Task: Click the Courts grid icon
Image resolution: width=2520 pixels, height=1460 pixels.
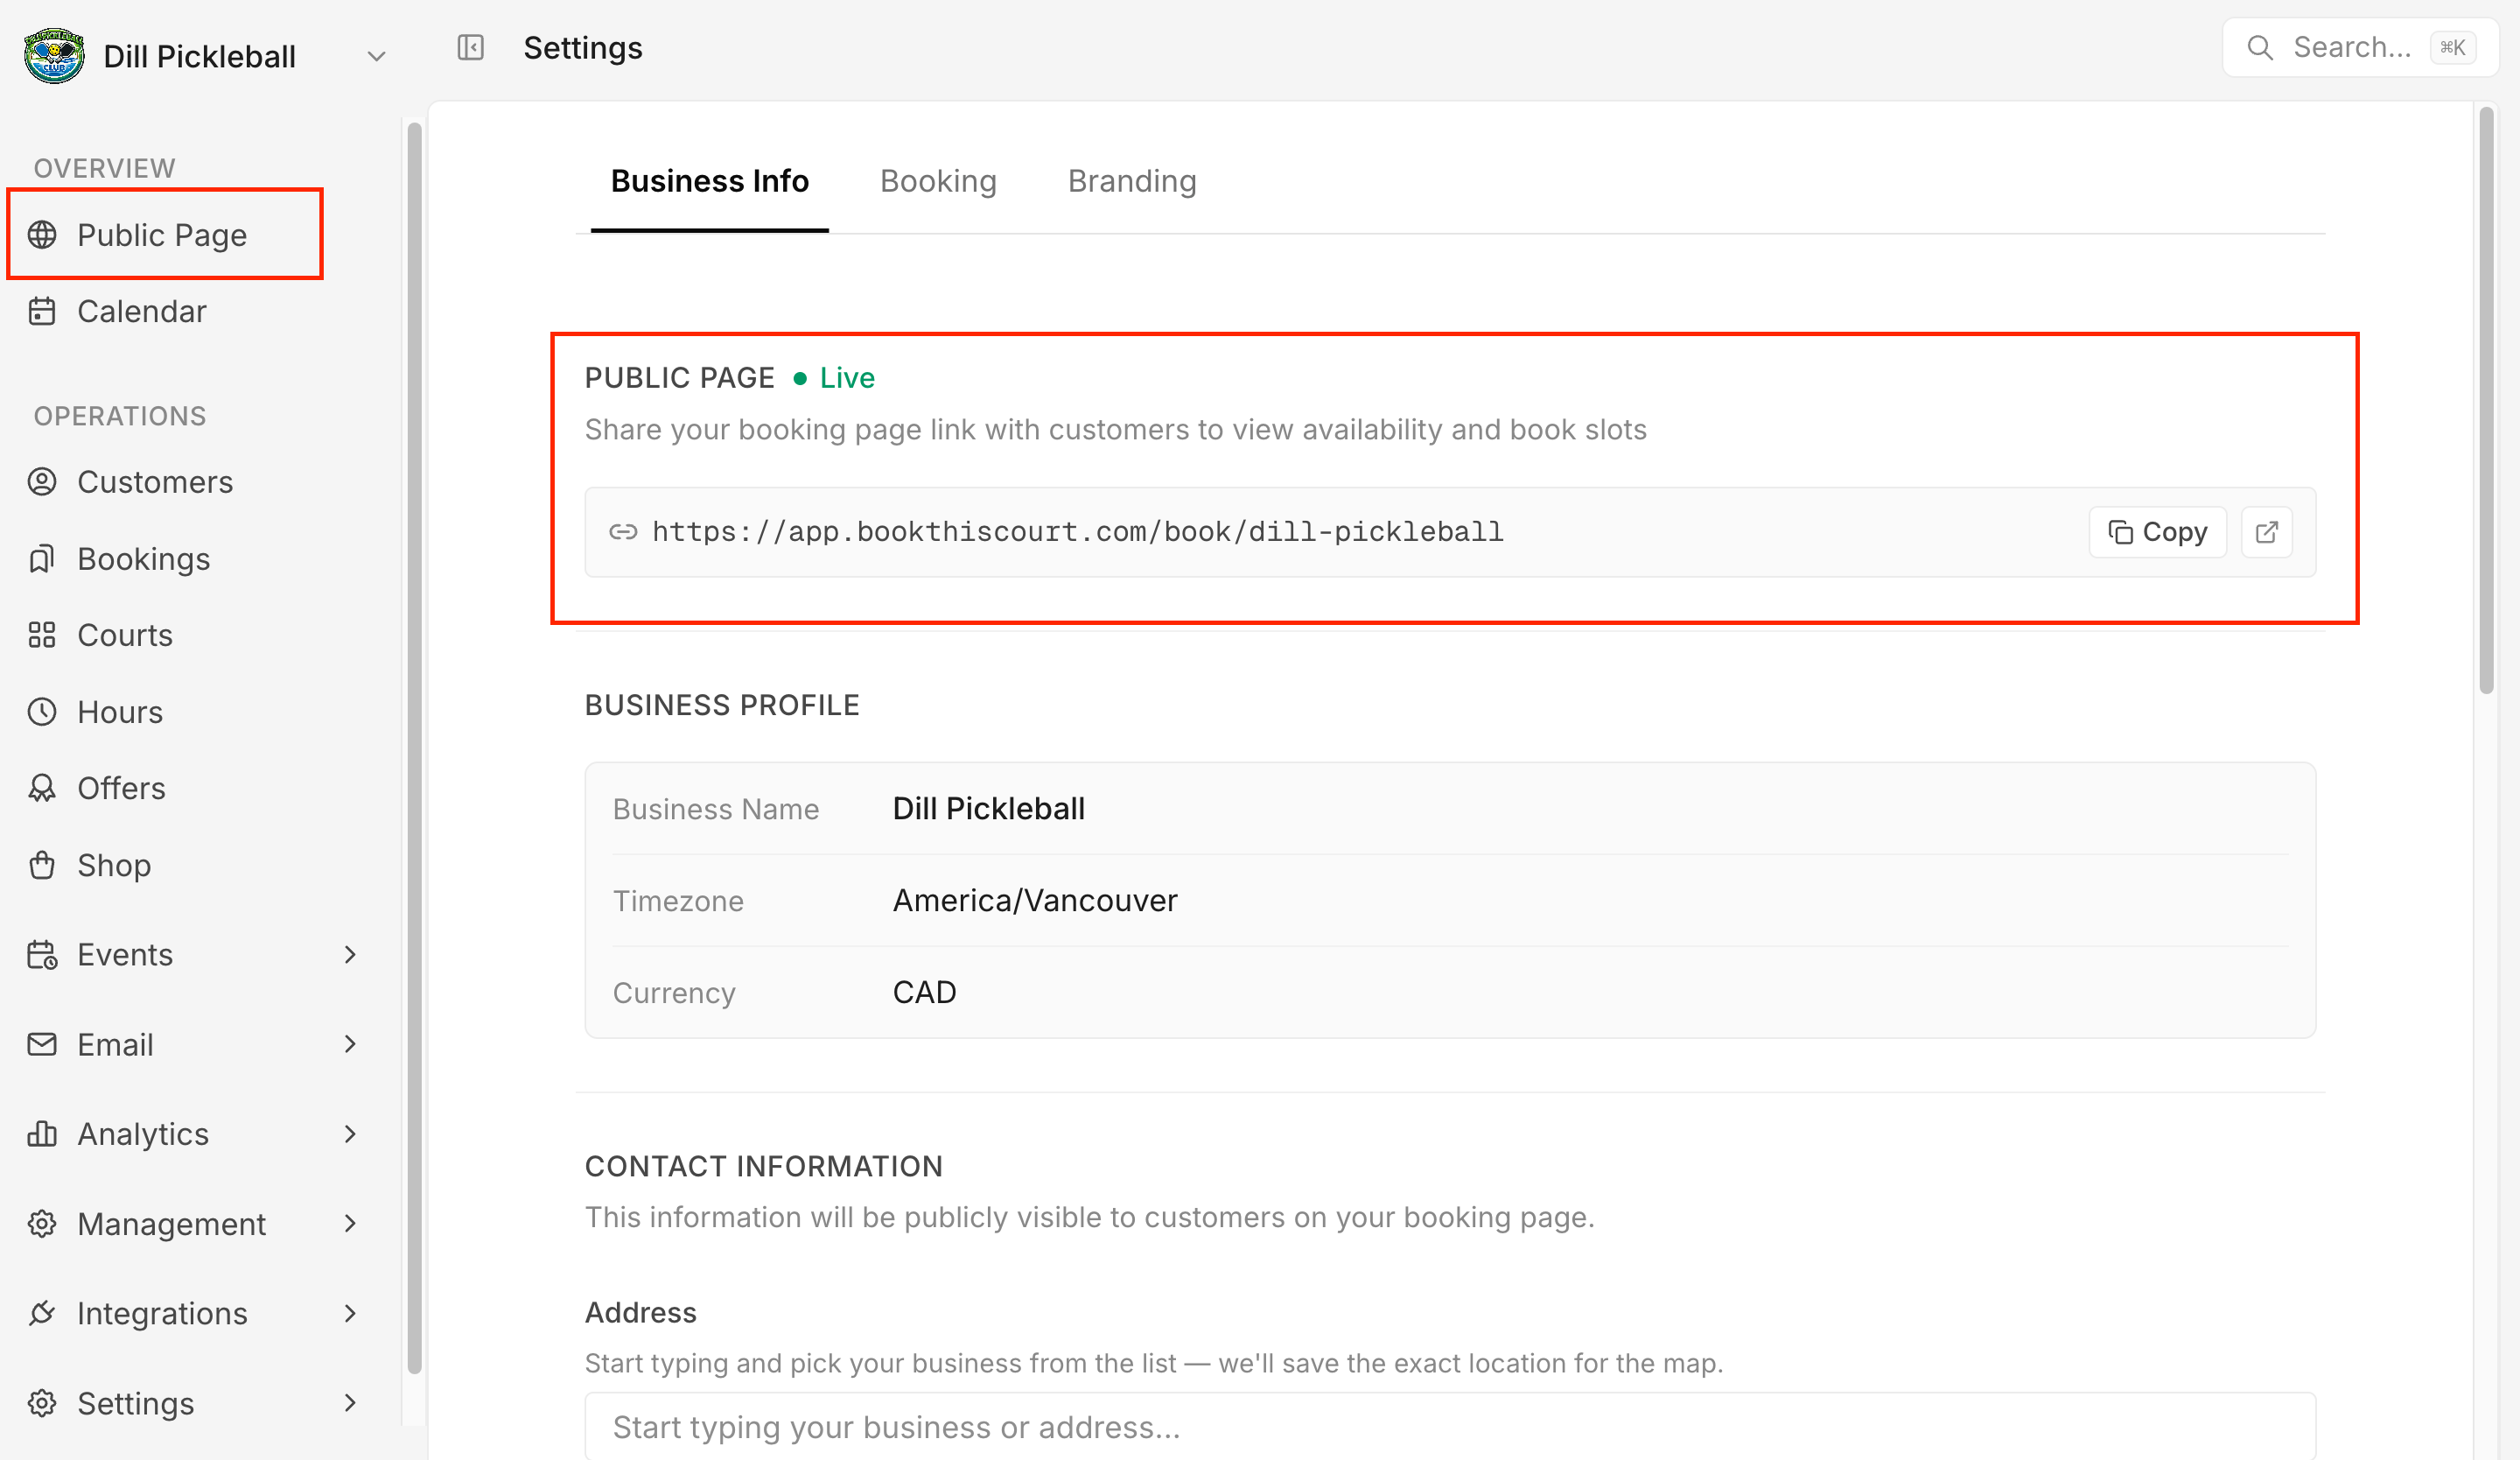Action: (x=42, y=635)
